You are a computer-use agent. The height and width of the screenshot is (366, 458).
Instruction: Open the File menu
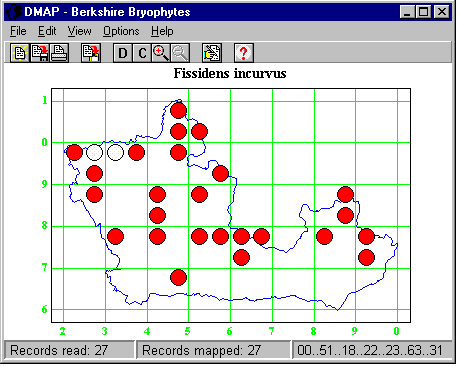pos(18,31)
